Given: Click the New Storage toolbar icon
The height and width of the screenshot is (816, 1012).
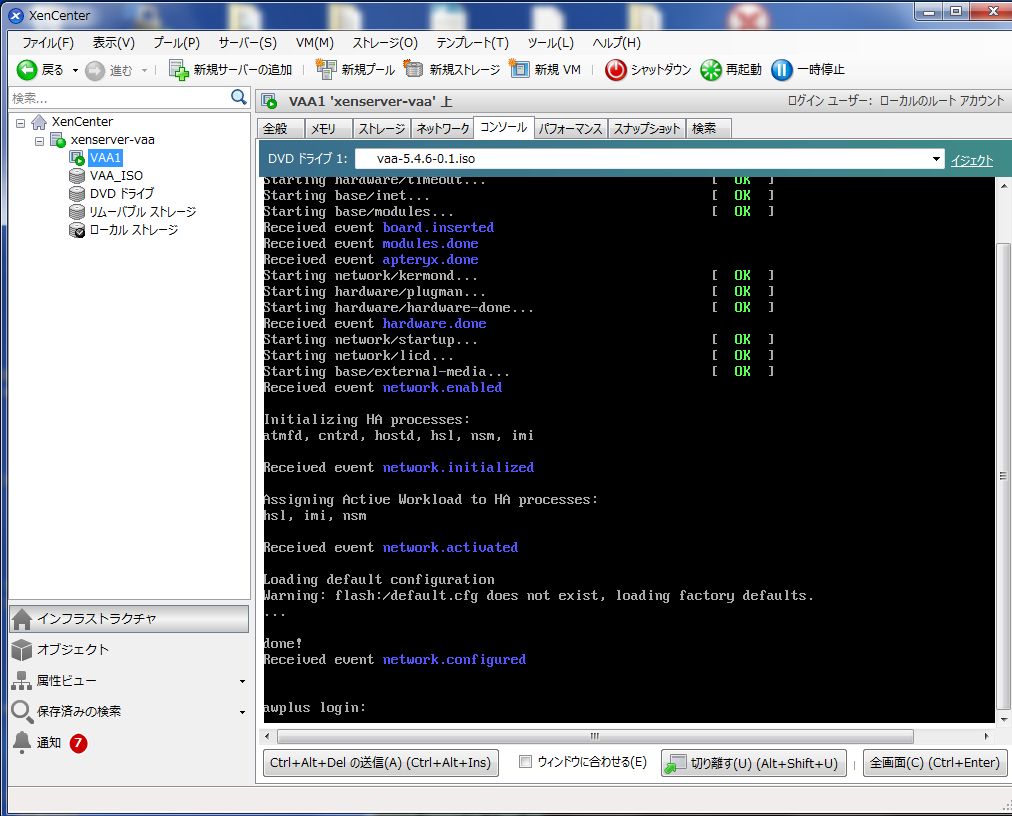Looking at the screenshot, I should tap(414, 70).
